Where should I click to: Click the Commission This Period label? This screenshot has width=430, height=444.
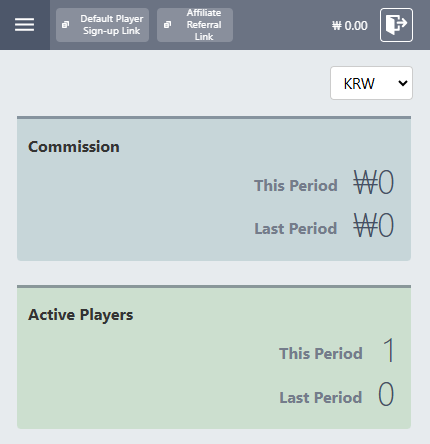tap(296, 185)
